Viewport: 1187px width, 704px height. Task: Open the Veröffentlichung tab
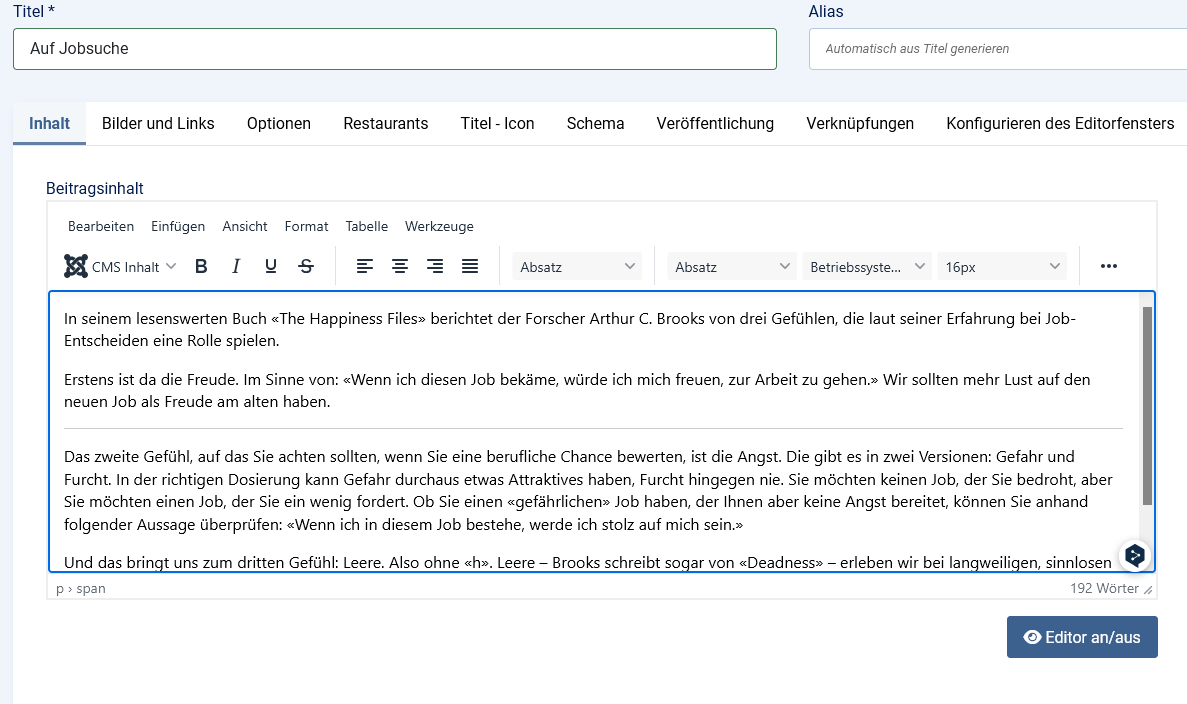click(715, 124)
